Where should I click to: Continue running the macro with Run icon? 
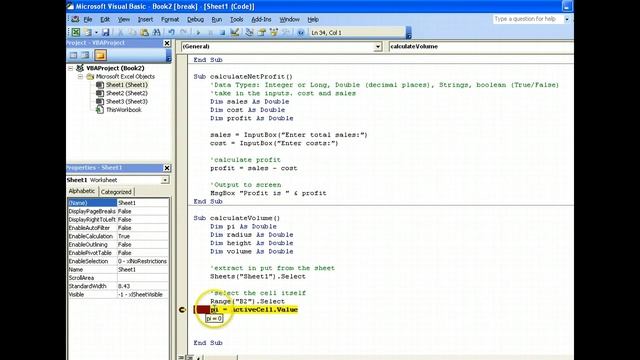(198, 32)
